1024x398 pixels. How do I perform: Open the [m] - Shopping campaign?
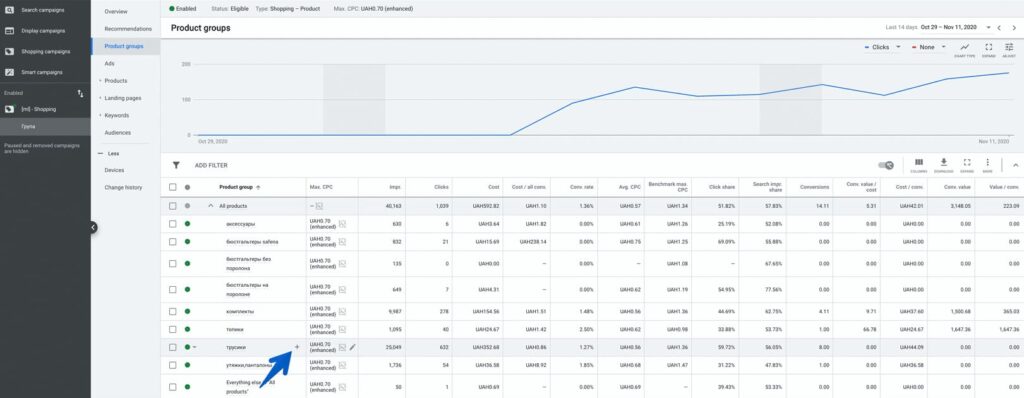39,109
